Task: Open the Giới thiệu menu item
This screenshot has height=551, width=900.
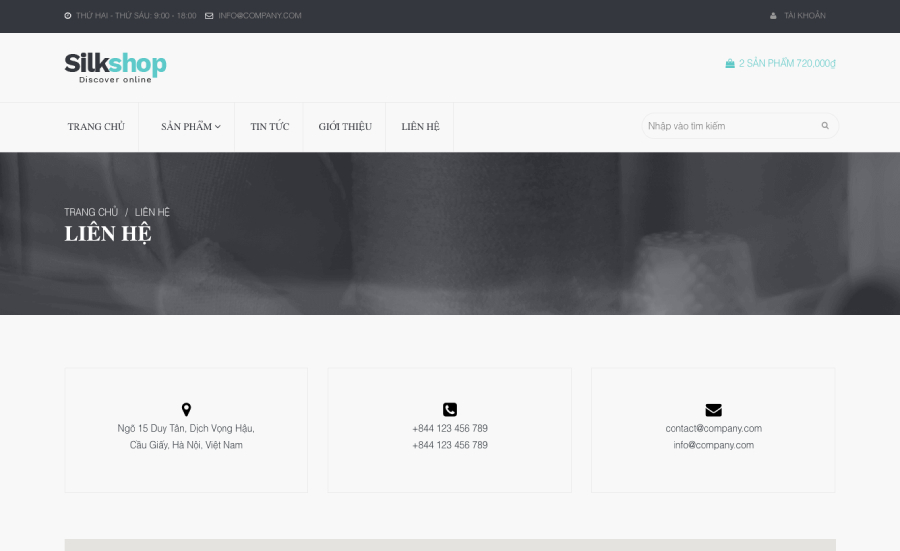Action: coord(345,127)
